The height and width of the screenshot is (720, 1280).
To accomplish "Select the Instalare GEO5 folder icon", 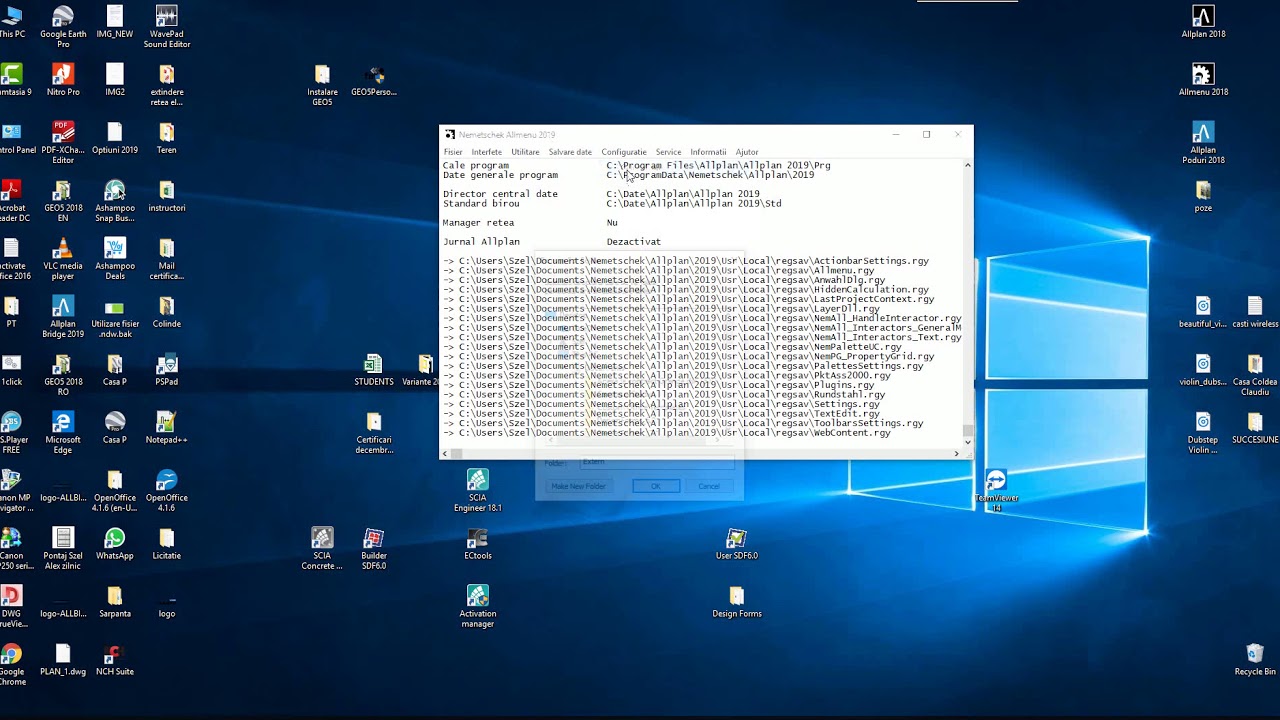I will point(322,85).
